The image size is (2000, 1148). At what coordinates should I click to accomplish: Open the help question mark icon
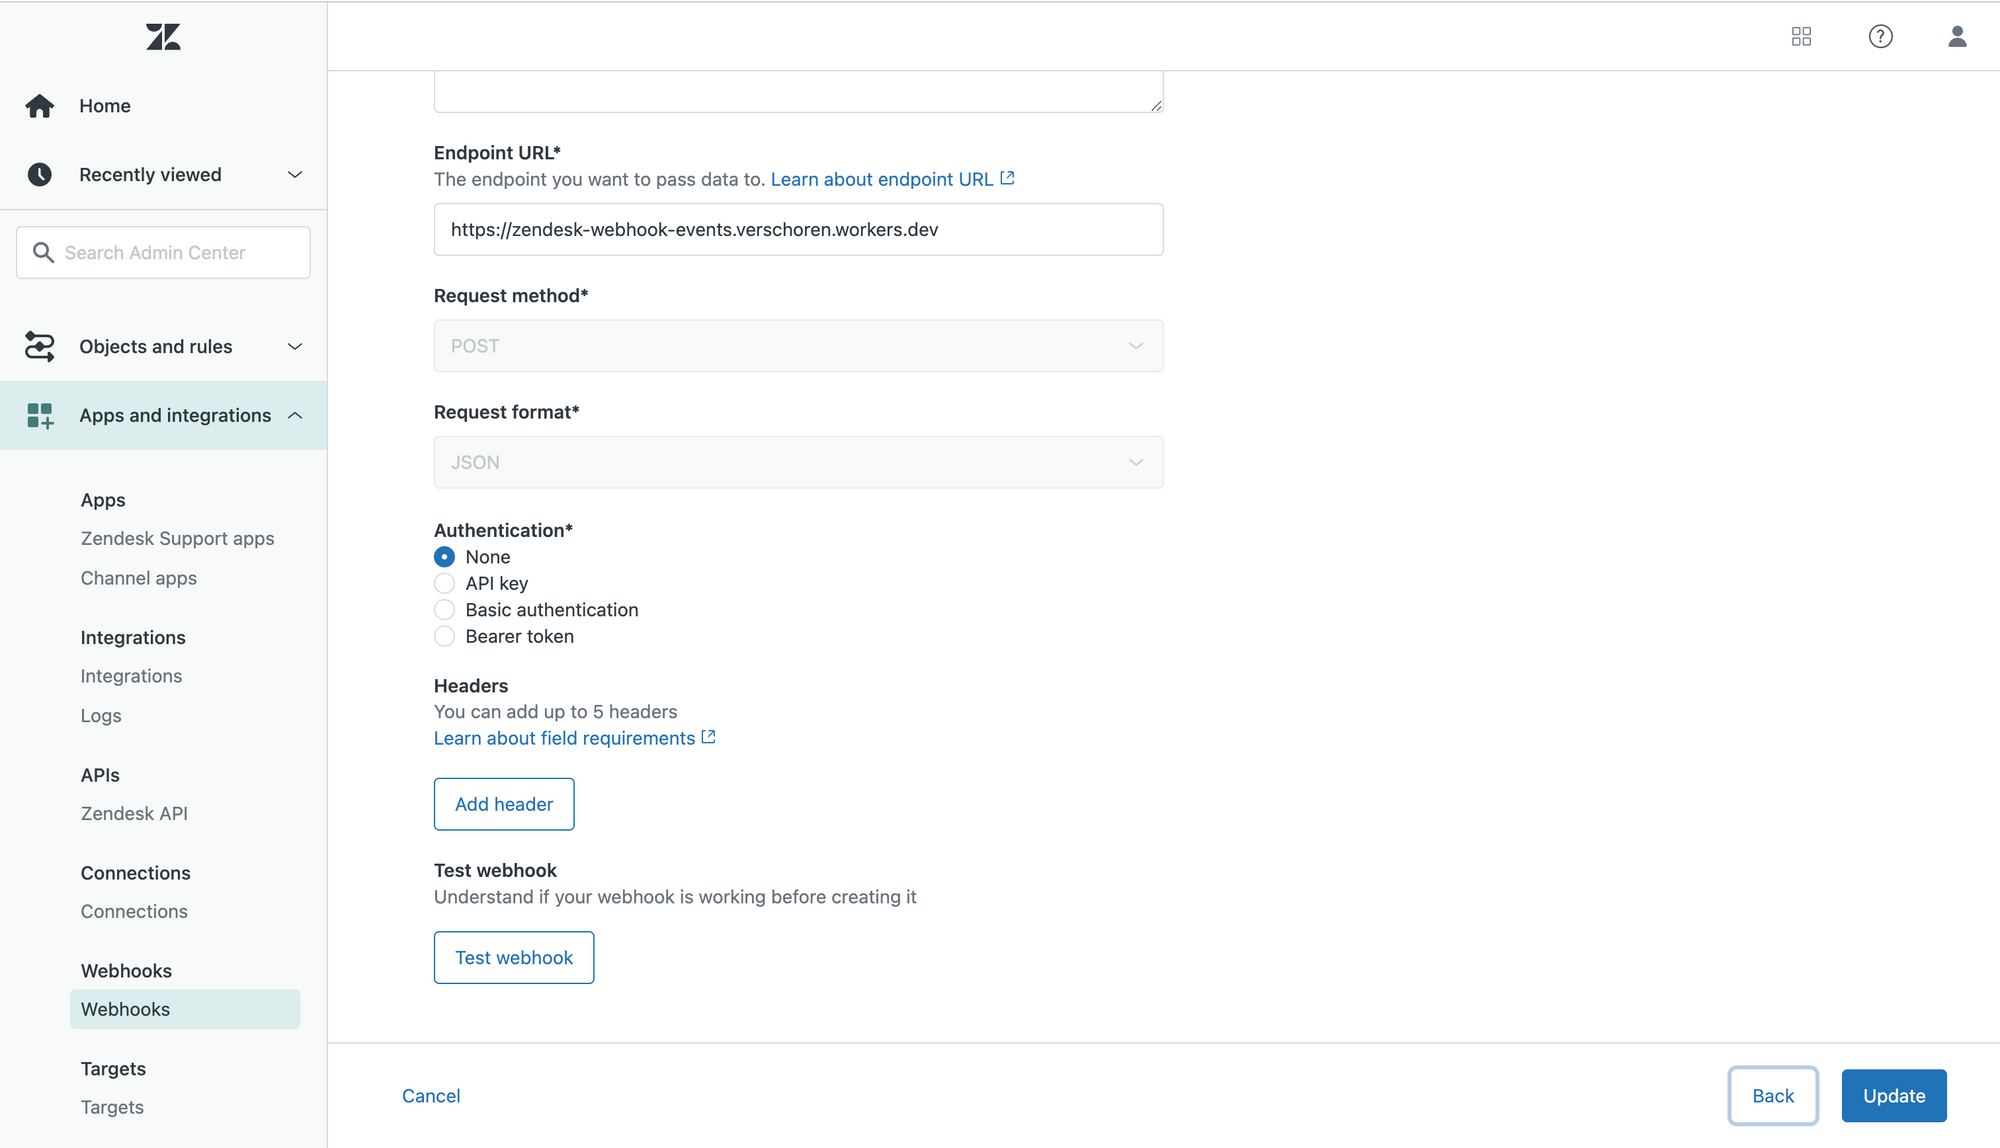[x=1880, y=37]
